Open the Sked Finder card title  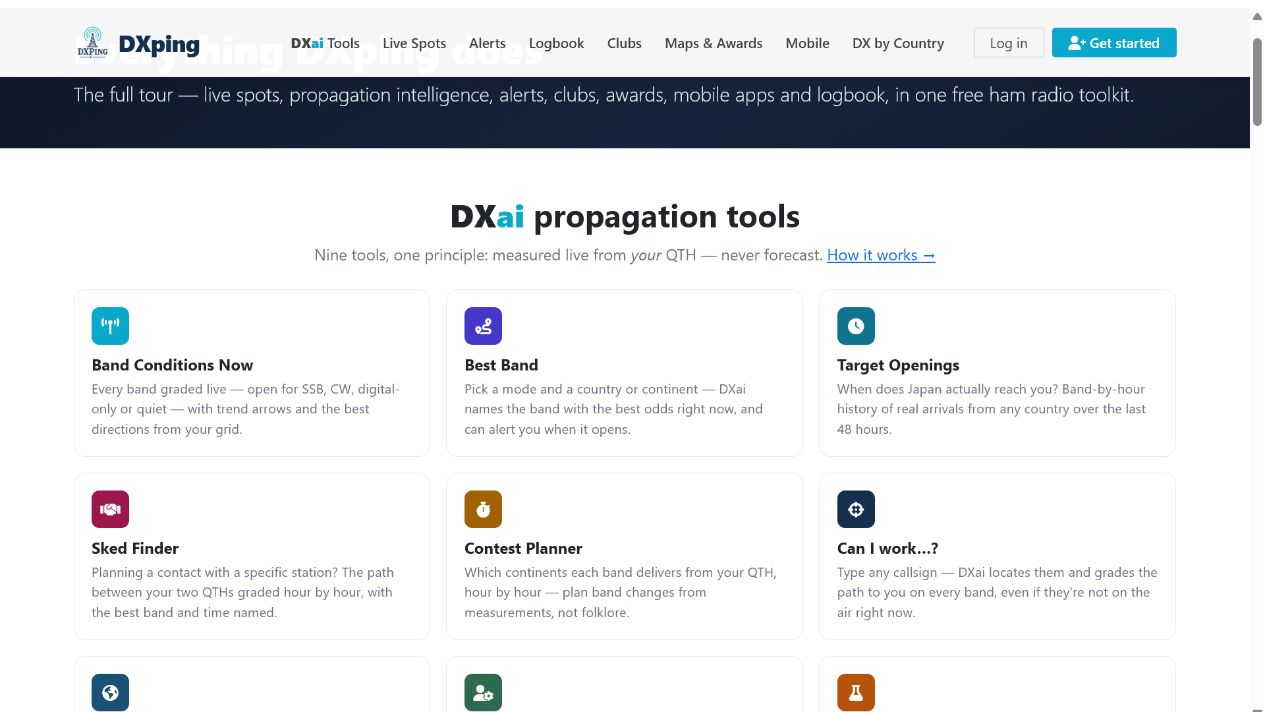(x=135, y=548)
